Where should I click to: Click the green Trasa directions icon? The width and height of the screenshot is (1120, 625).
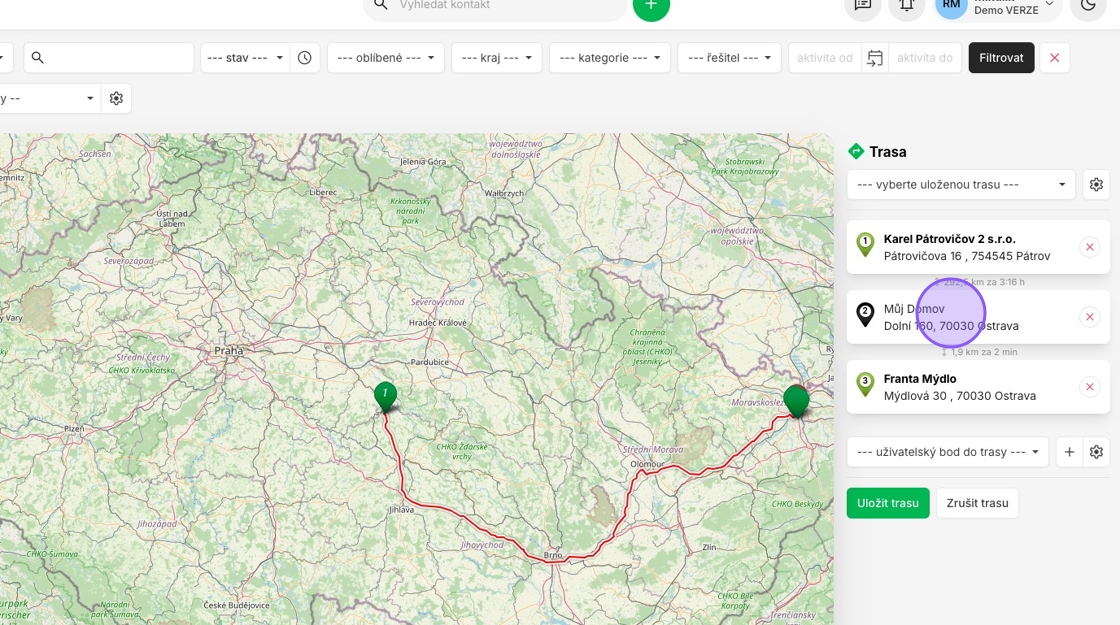(856, 151)
